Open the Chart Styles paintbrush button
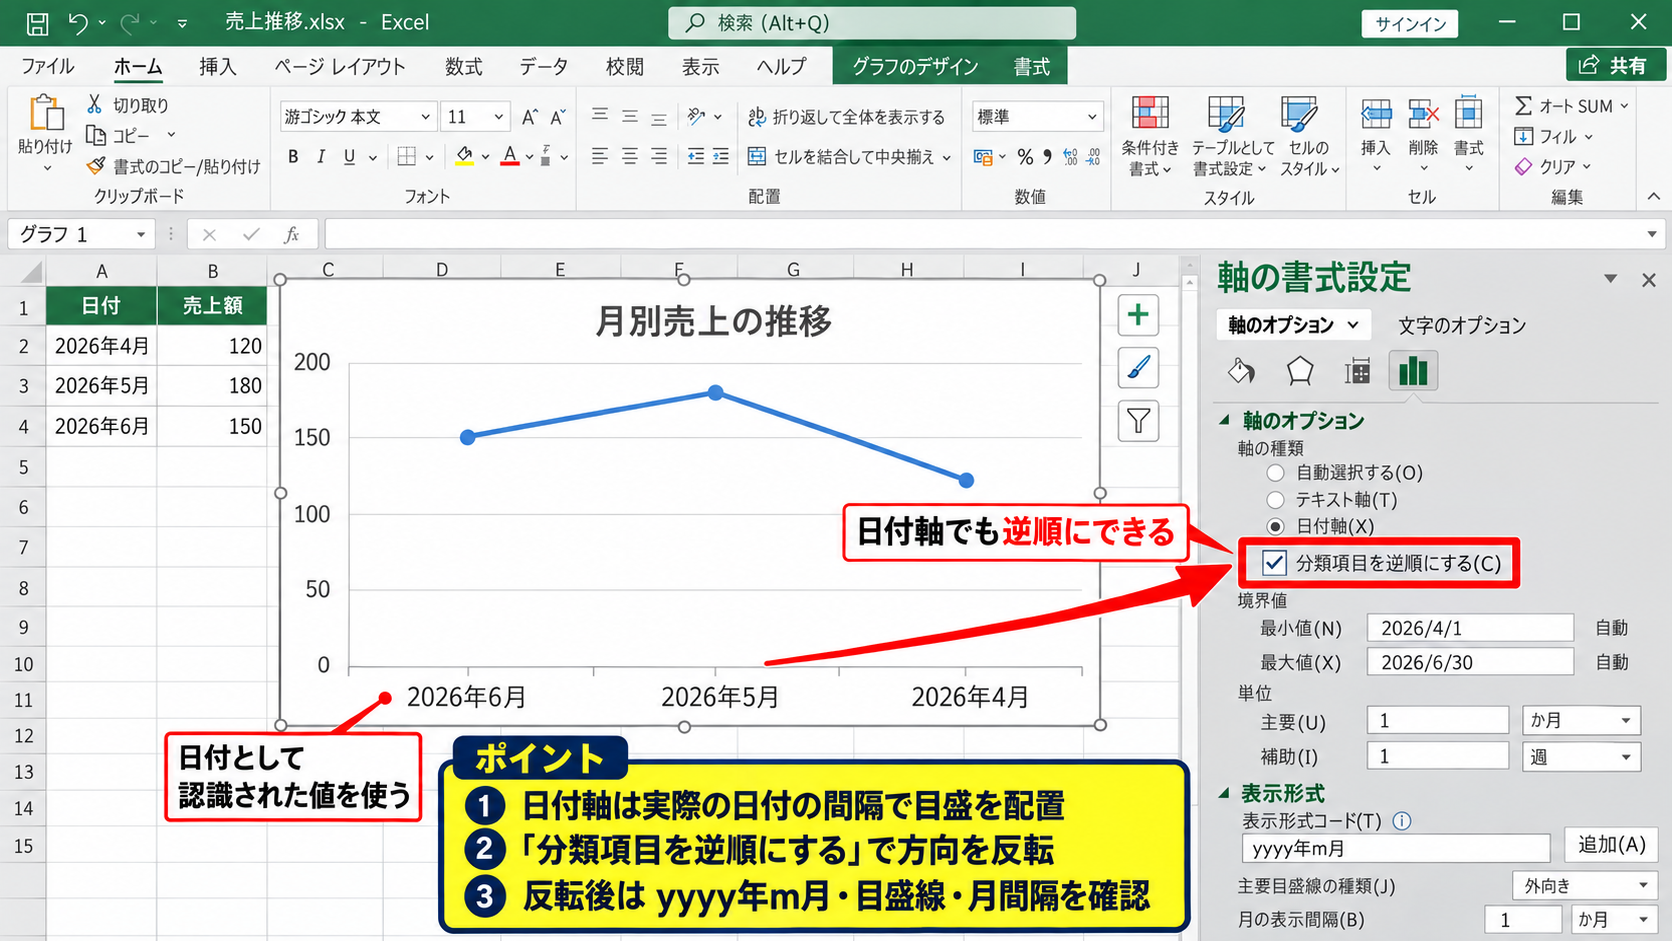 coord(1138,368)
